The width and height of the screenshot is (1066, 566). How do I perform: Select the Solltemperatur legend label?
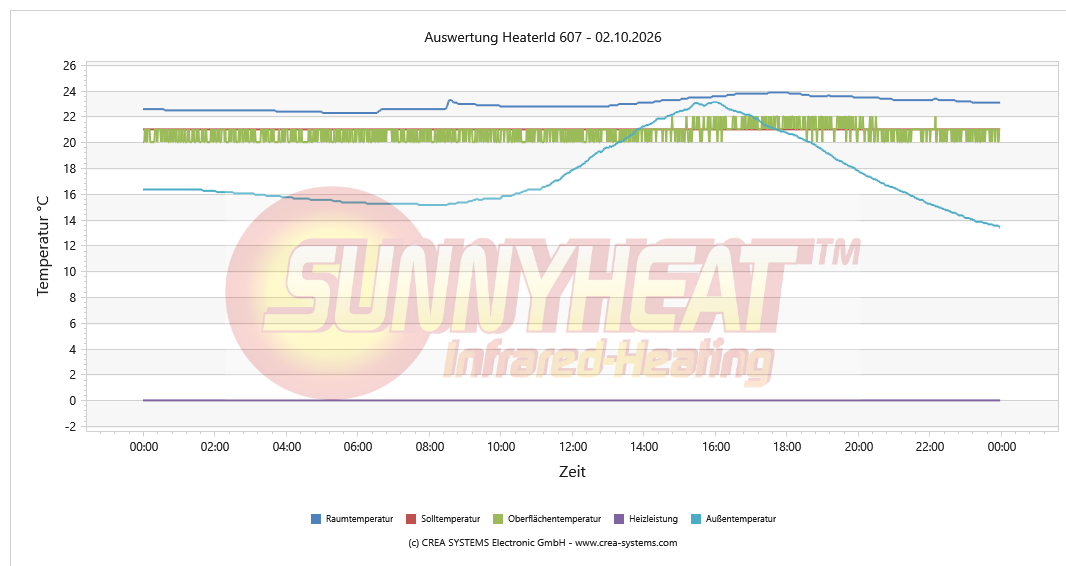451,519
